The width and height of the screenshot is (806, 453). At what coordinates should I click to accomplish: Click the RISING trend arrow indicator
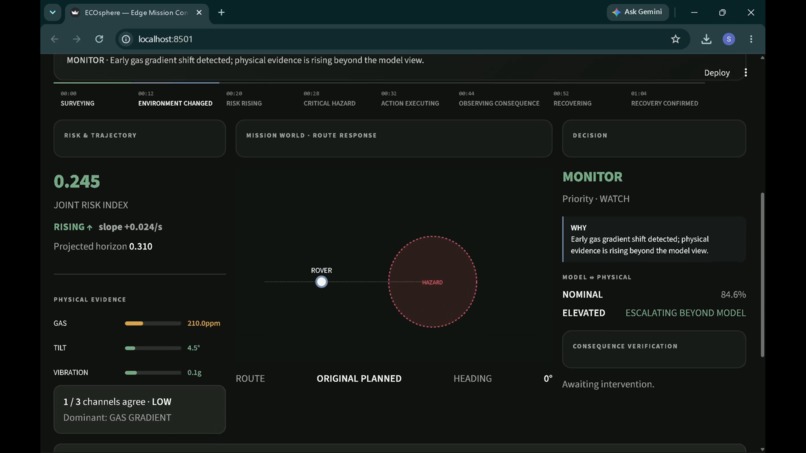point(73,227)
